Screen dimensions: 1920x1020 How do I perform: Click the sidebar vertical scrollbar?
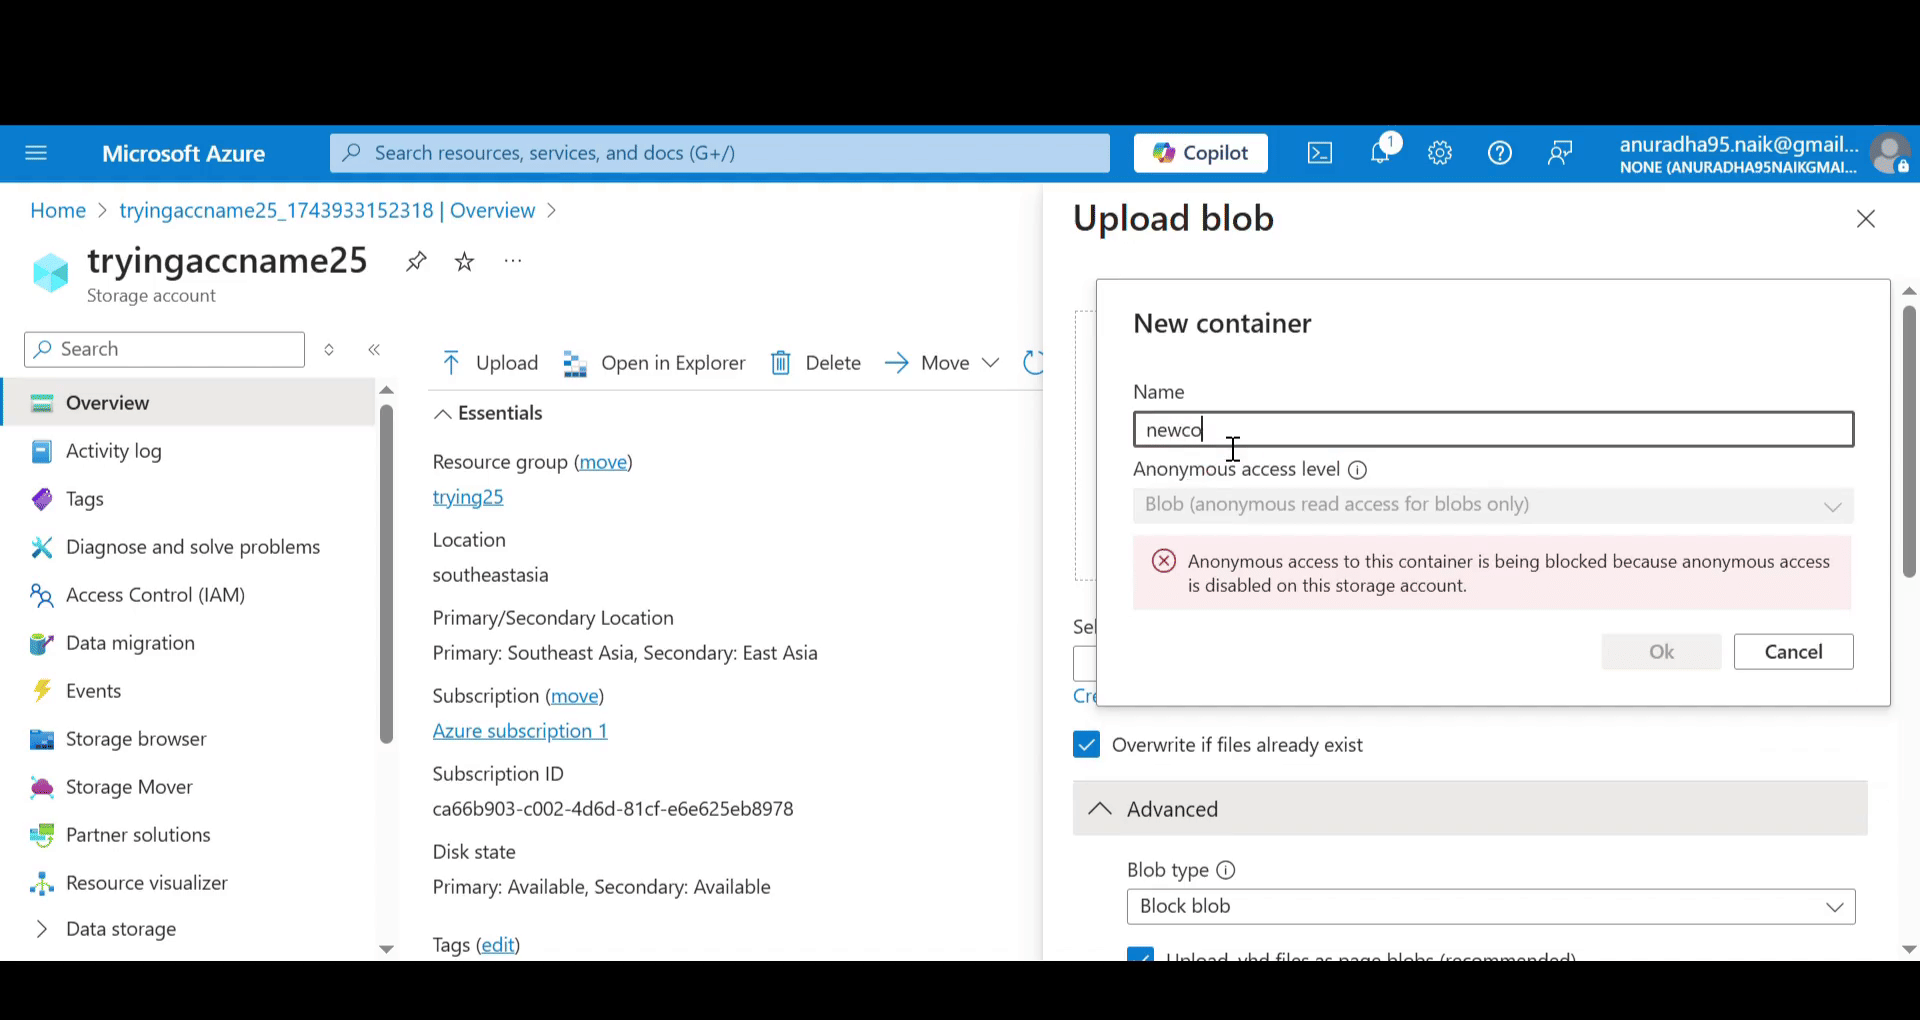point(387,574)
